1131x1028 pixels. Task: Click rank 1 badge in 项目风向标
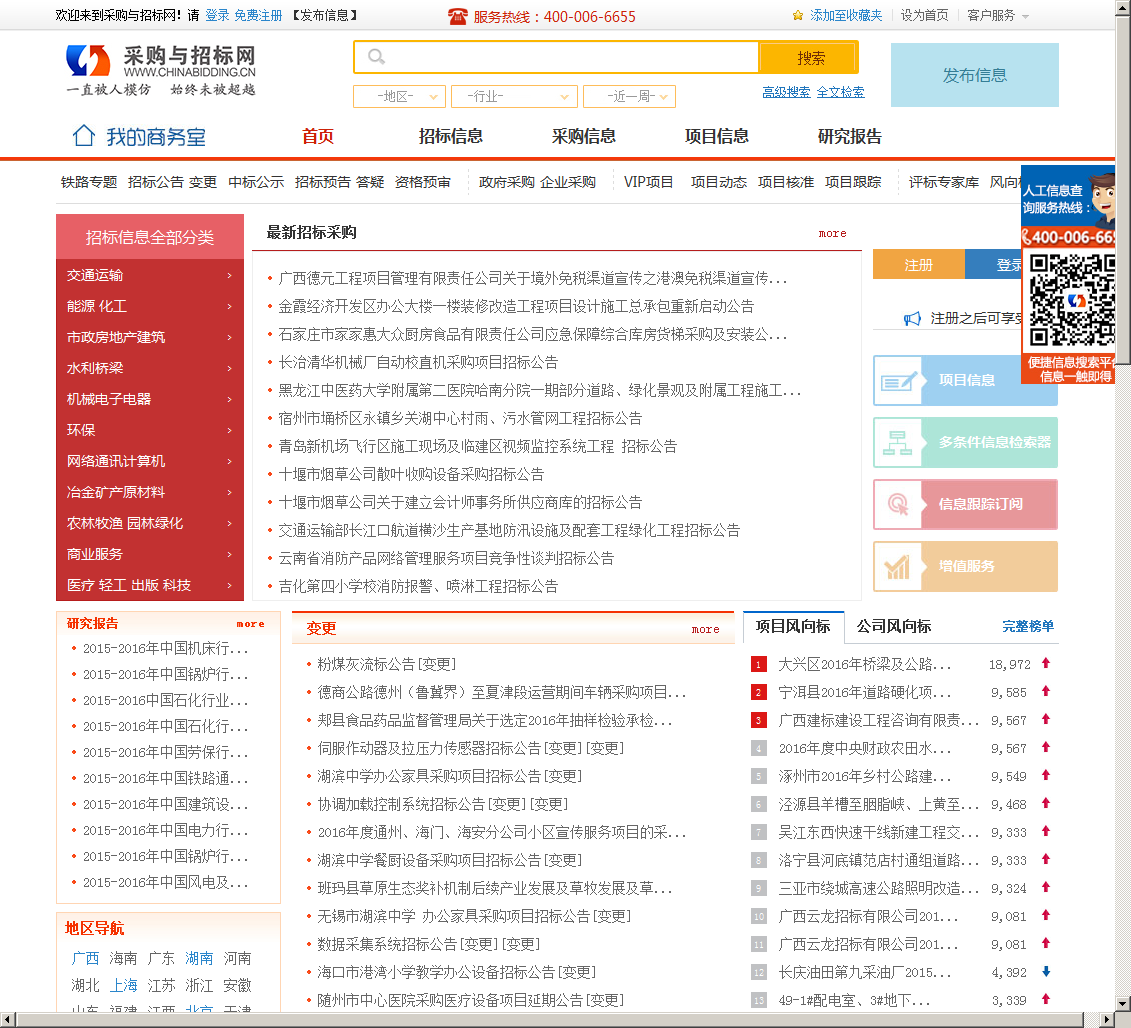point(758,664)
